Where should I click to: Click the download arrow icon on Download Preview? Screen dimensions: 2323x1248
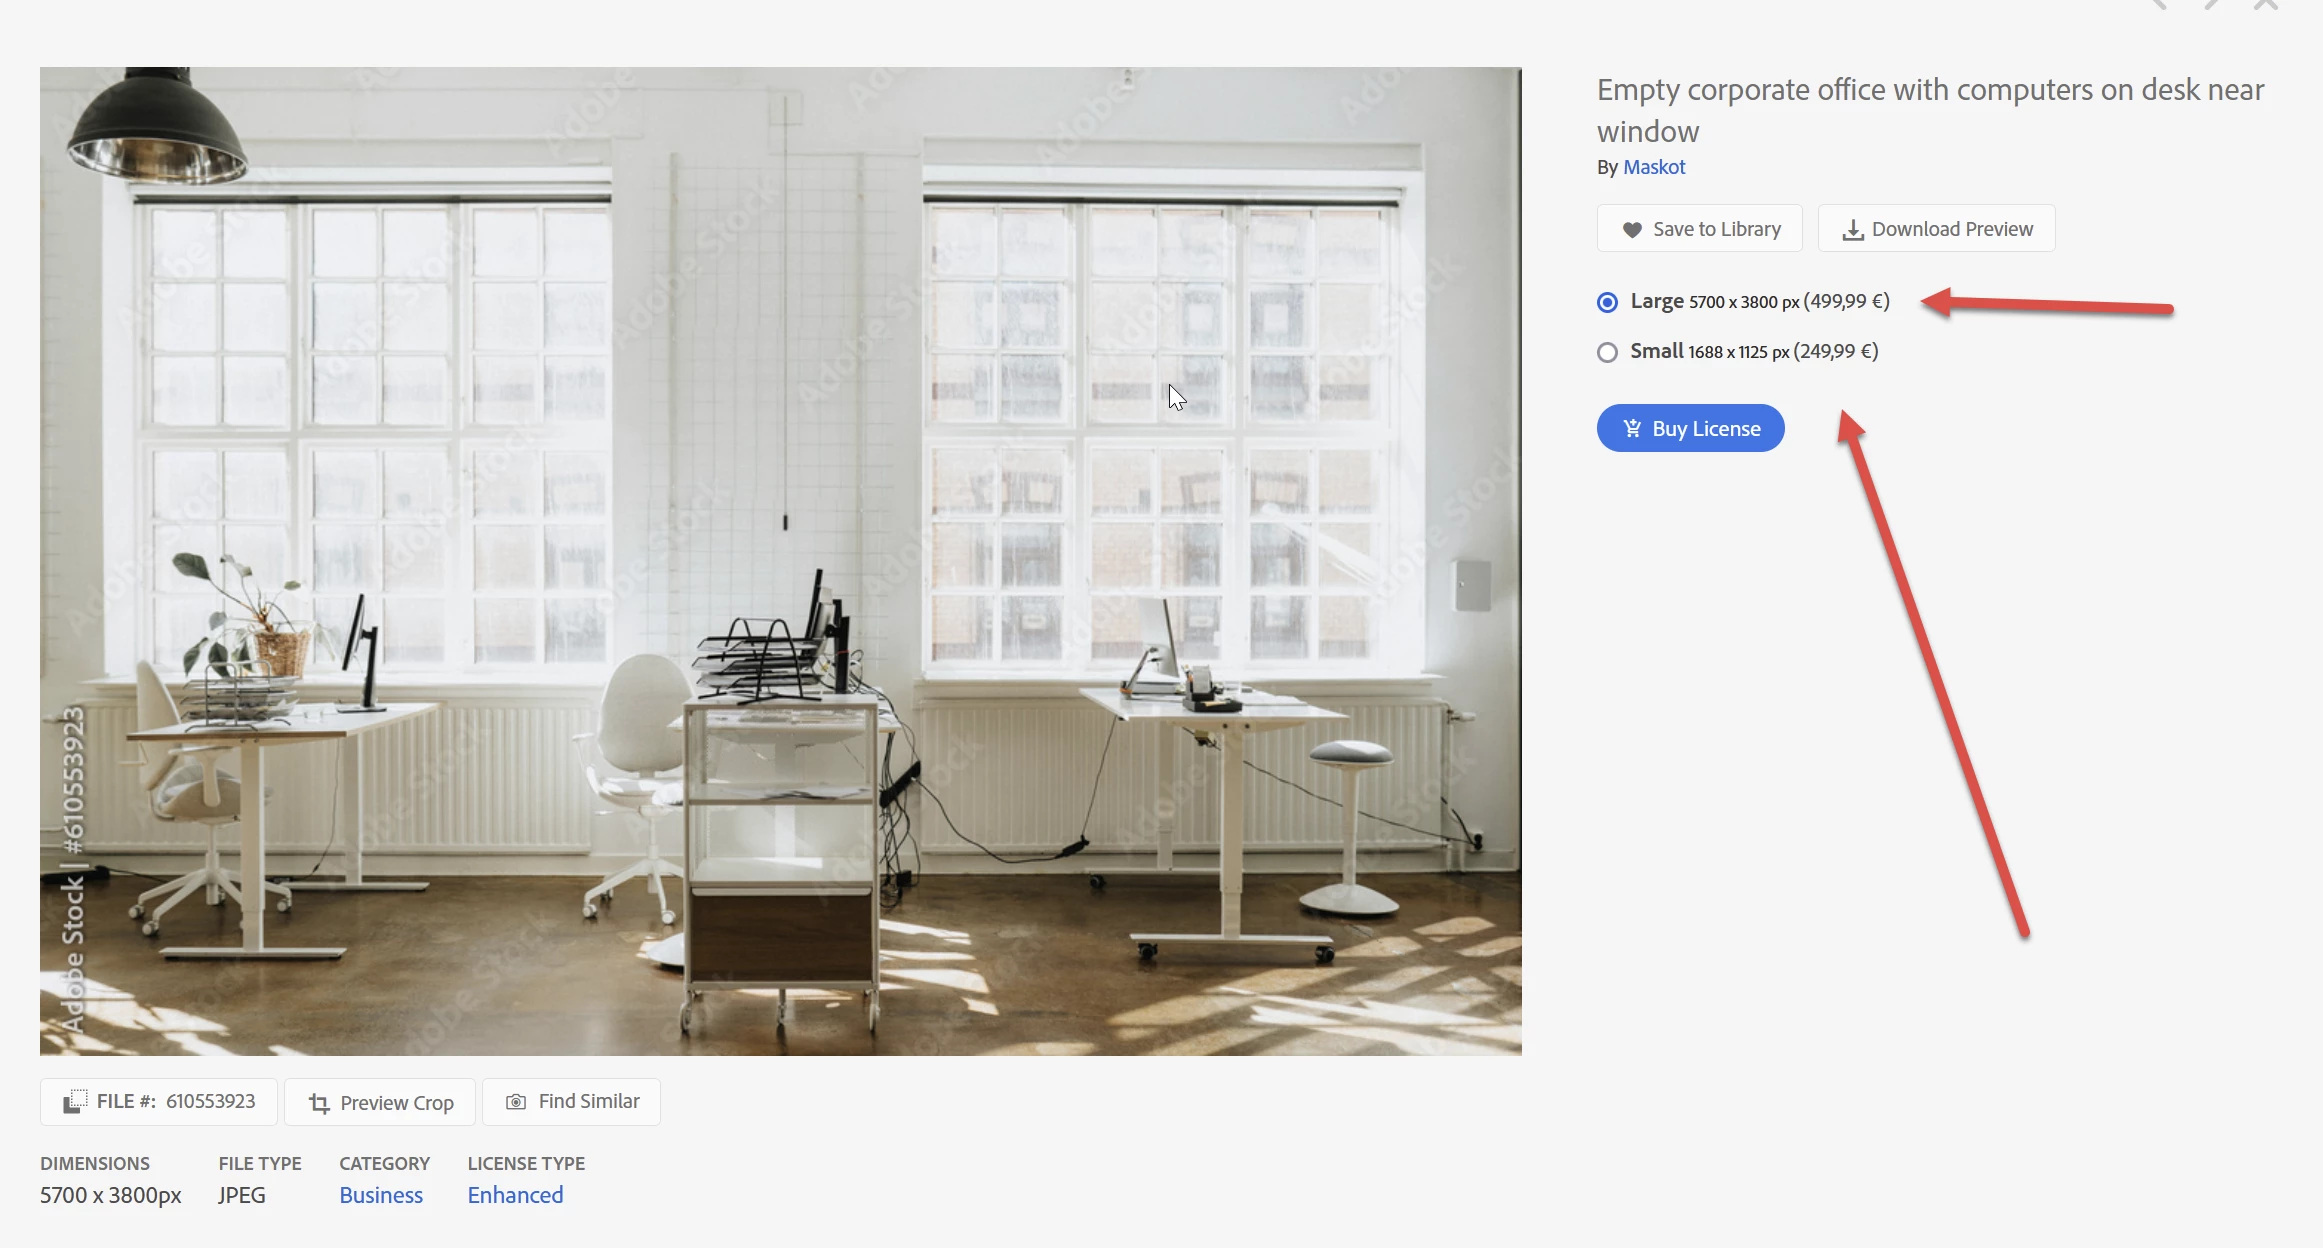pos(1853,230)
